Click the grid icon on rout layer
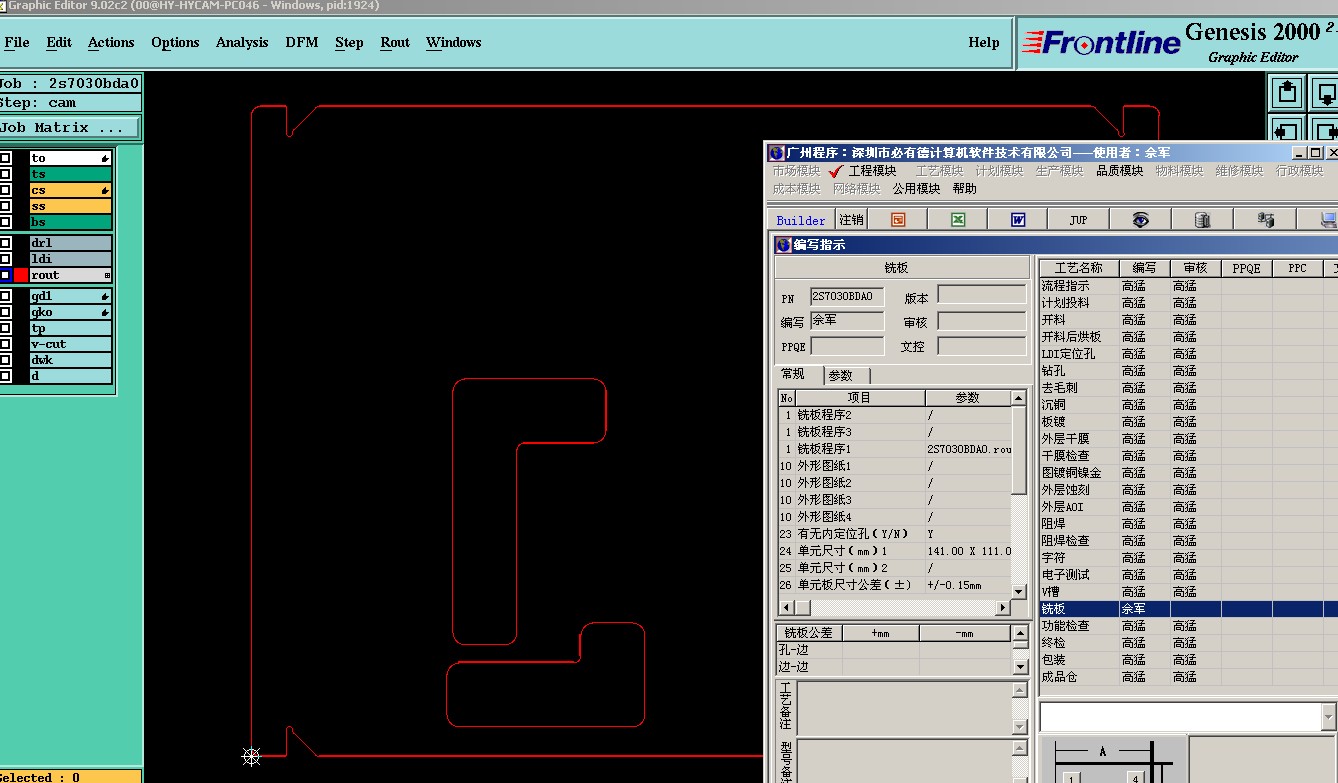This screenshot has height=783, width=1338. [107, 275]
